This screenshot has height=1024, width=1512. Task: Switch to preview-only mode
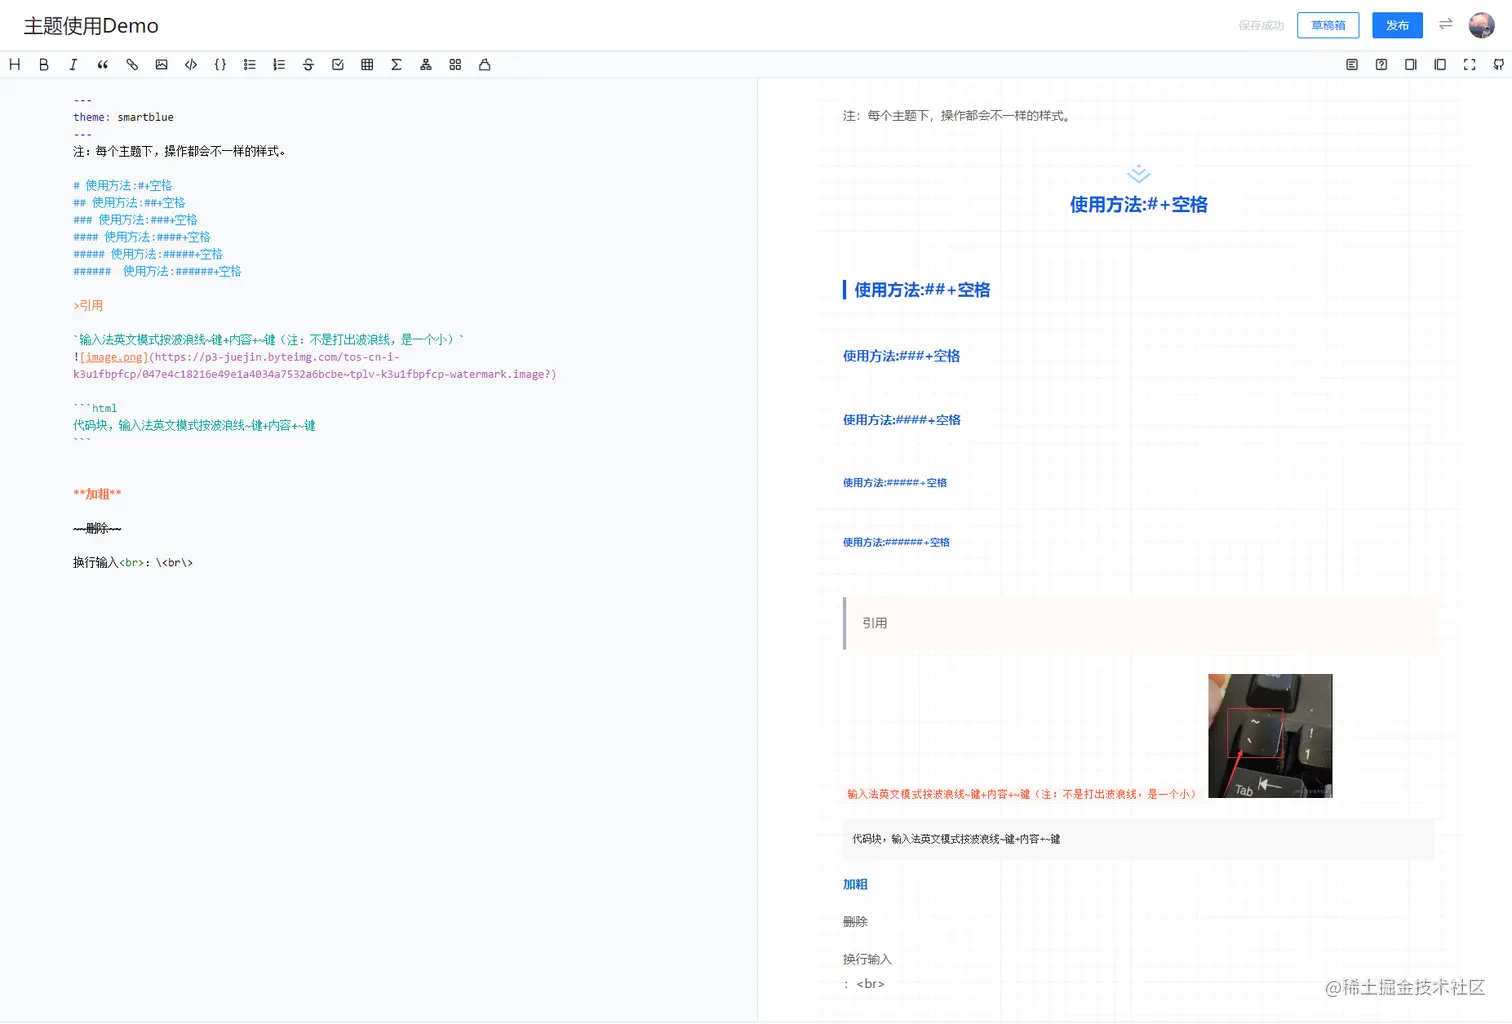coord(1440,64)
